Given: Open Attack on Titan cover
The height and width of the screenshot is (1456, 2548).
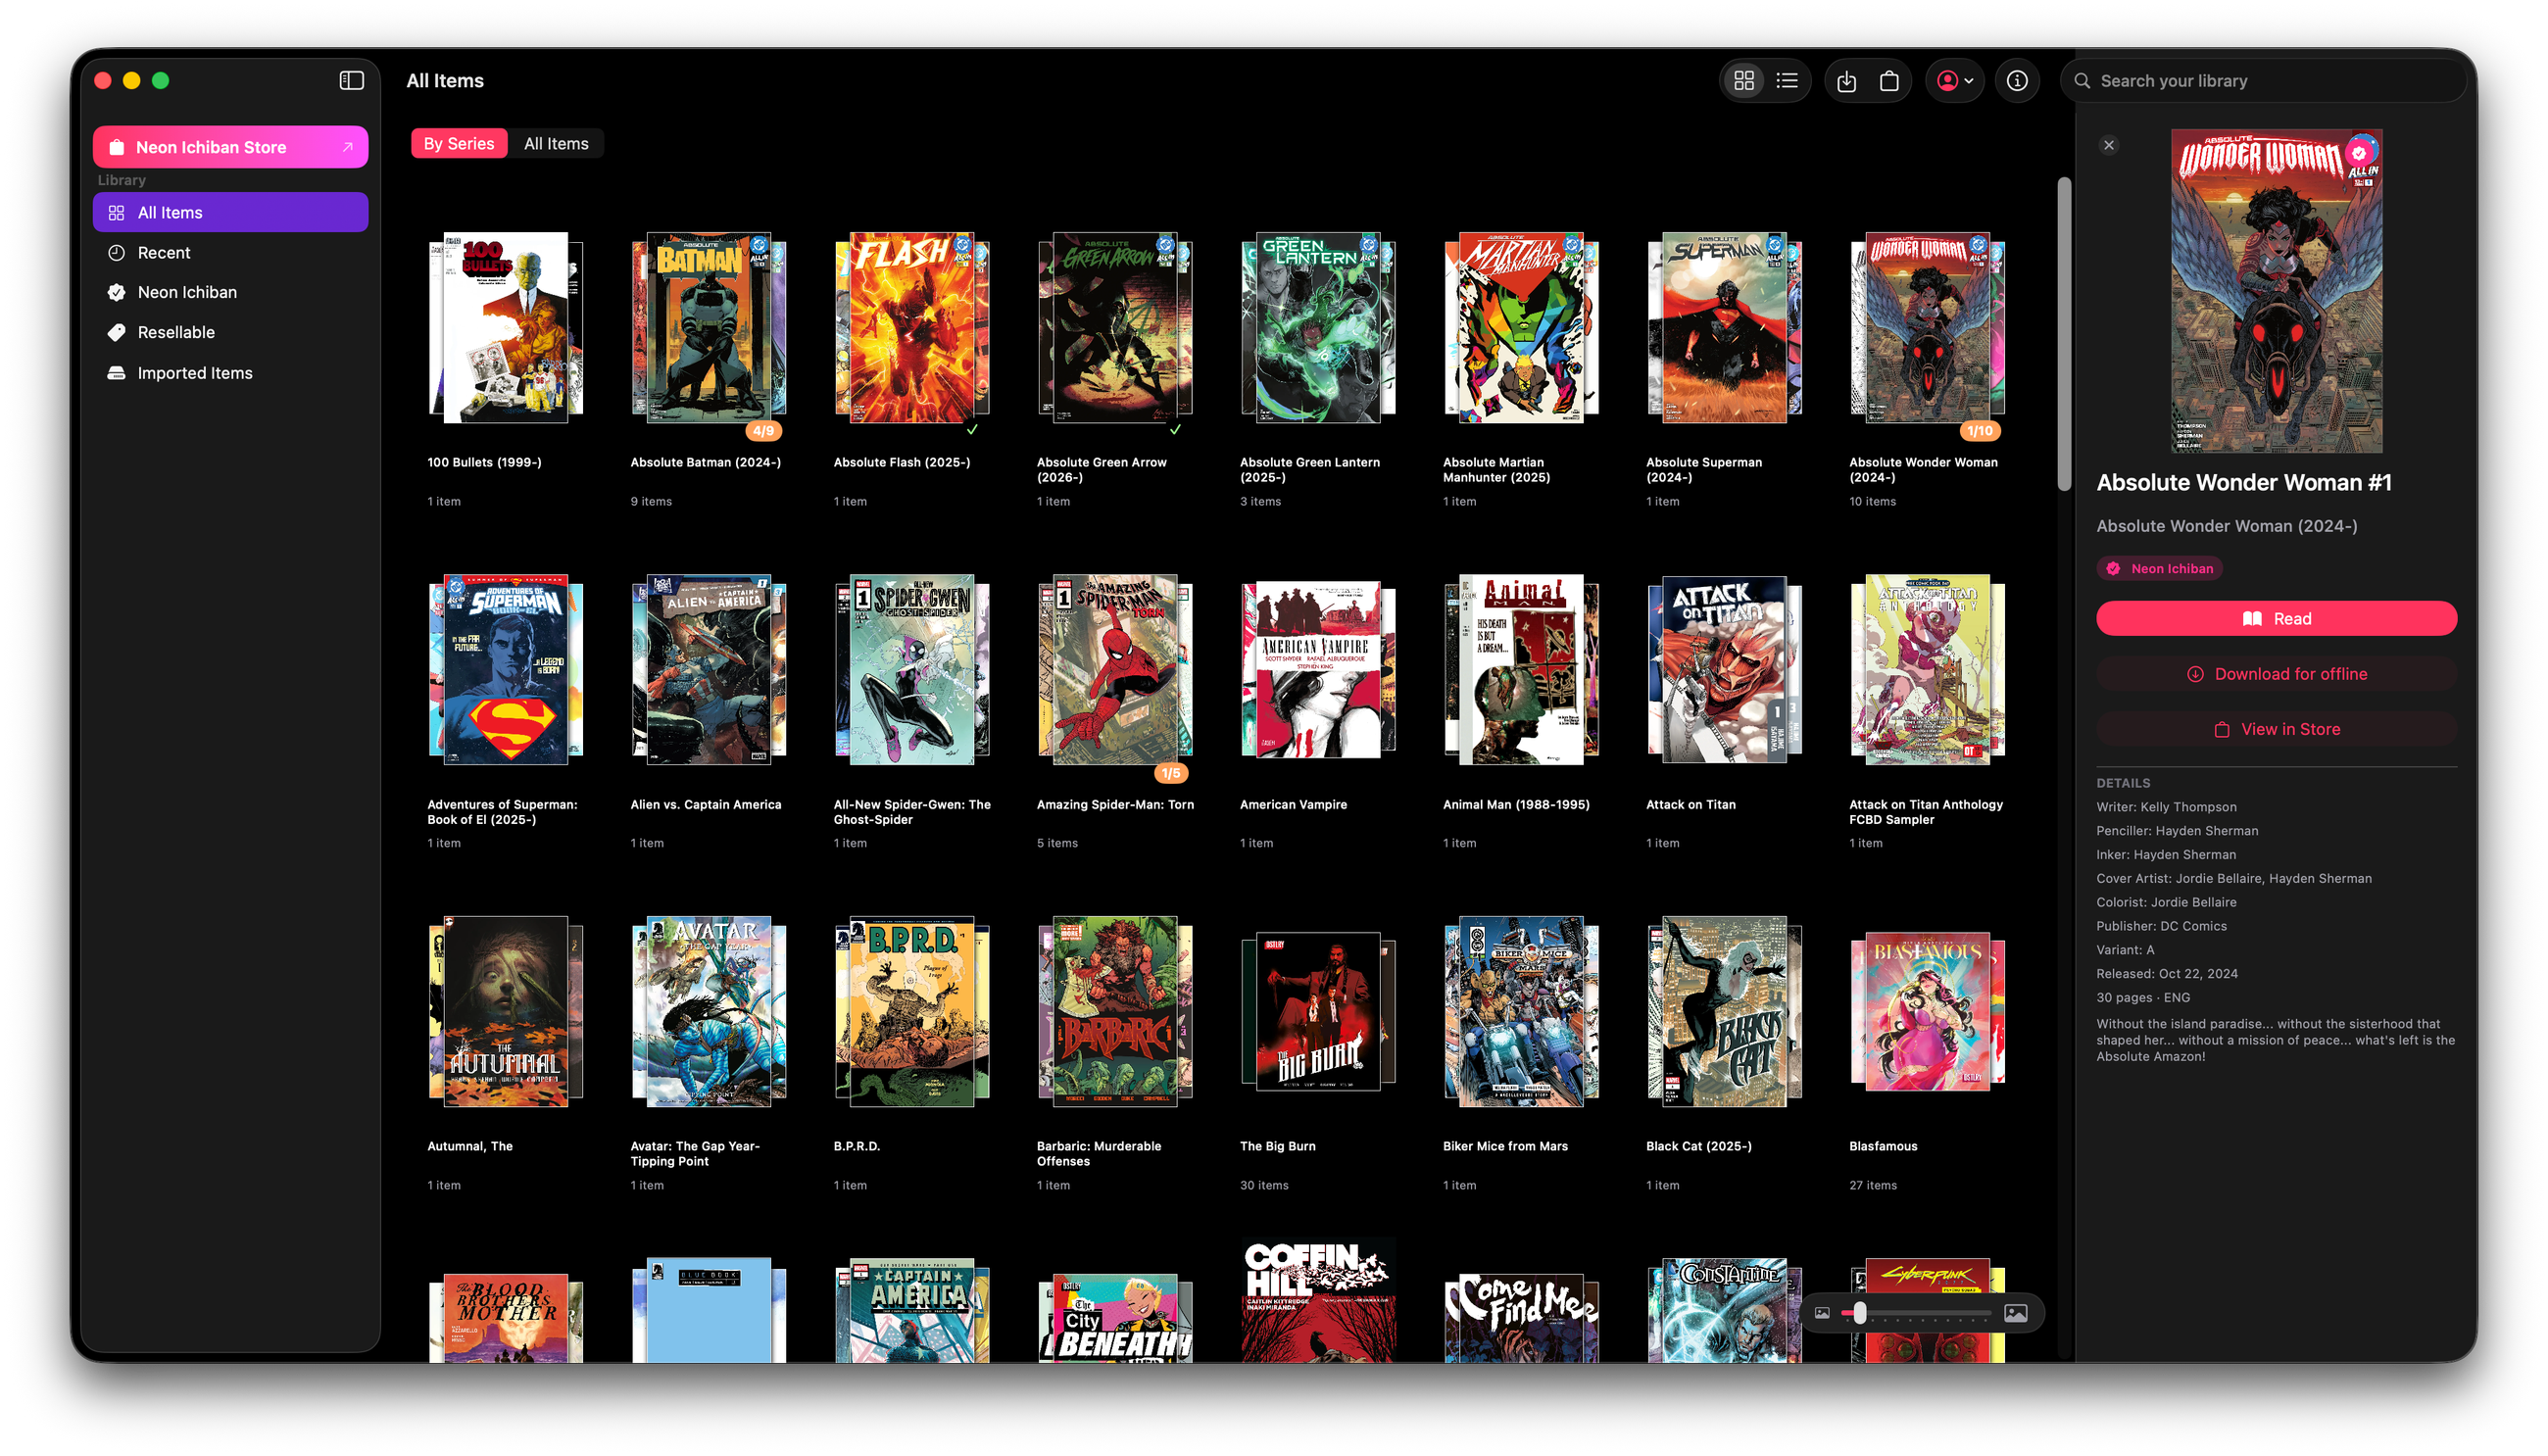Looking at the screenshot, I should click(1724, 669).
